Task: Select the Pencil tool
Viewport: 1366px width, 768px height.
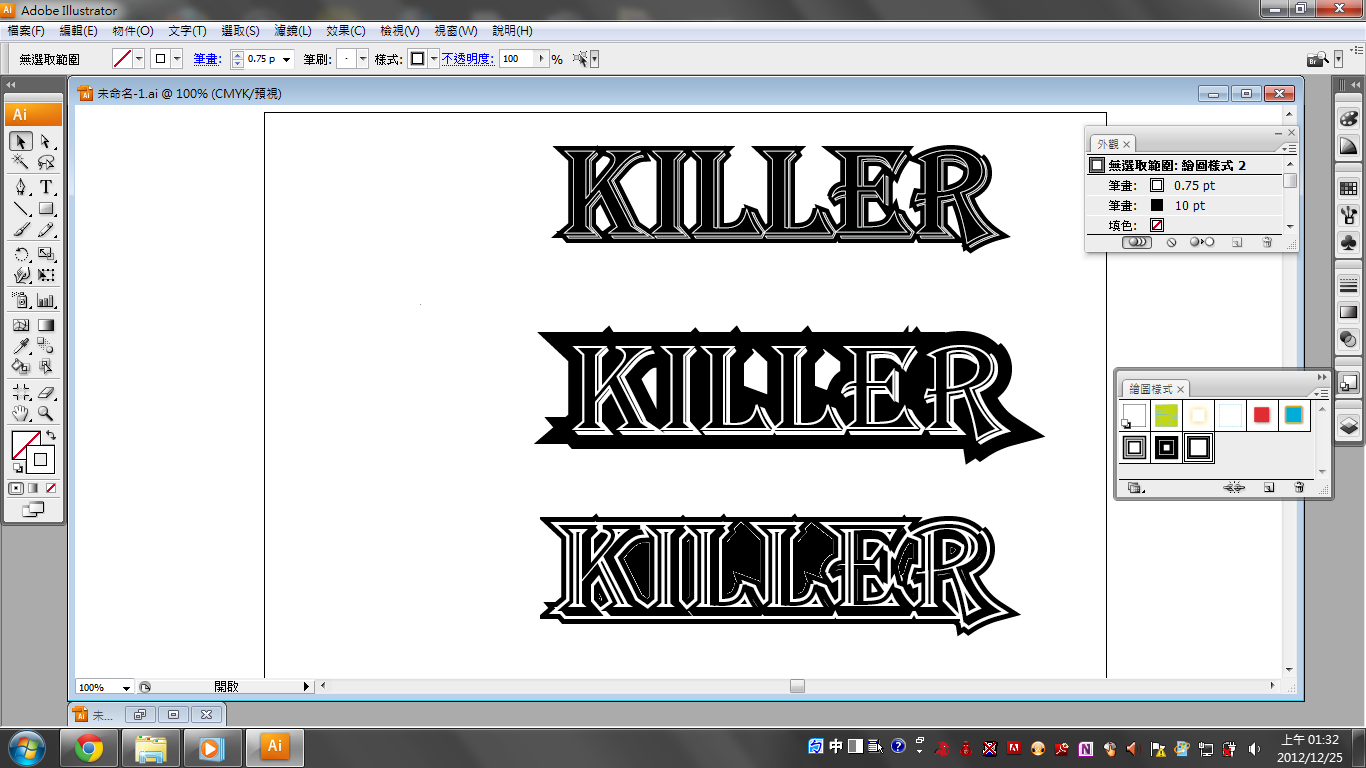Action: click(x=46, y=230)
